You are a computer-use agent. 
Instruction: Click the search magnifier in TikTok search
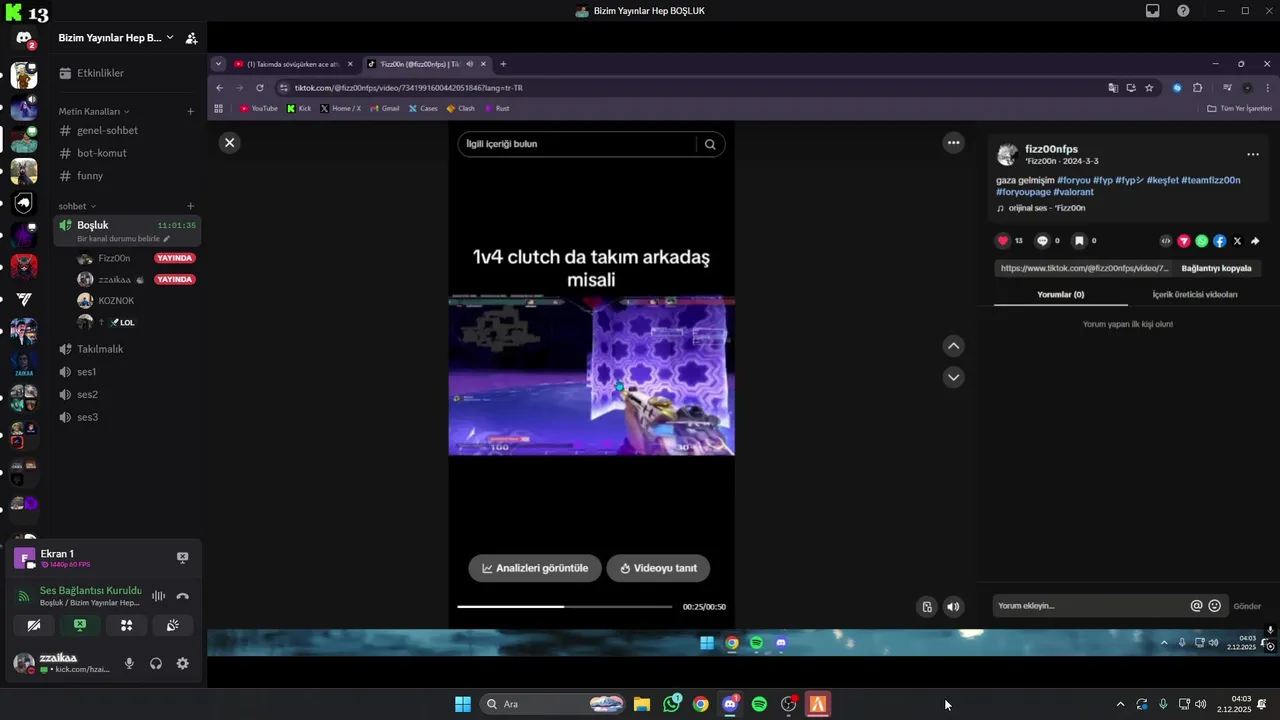(x=710, y=144)
